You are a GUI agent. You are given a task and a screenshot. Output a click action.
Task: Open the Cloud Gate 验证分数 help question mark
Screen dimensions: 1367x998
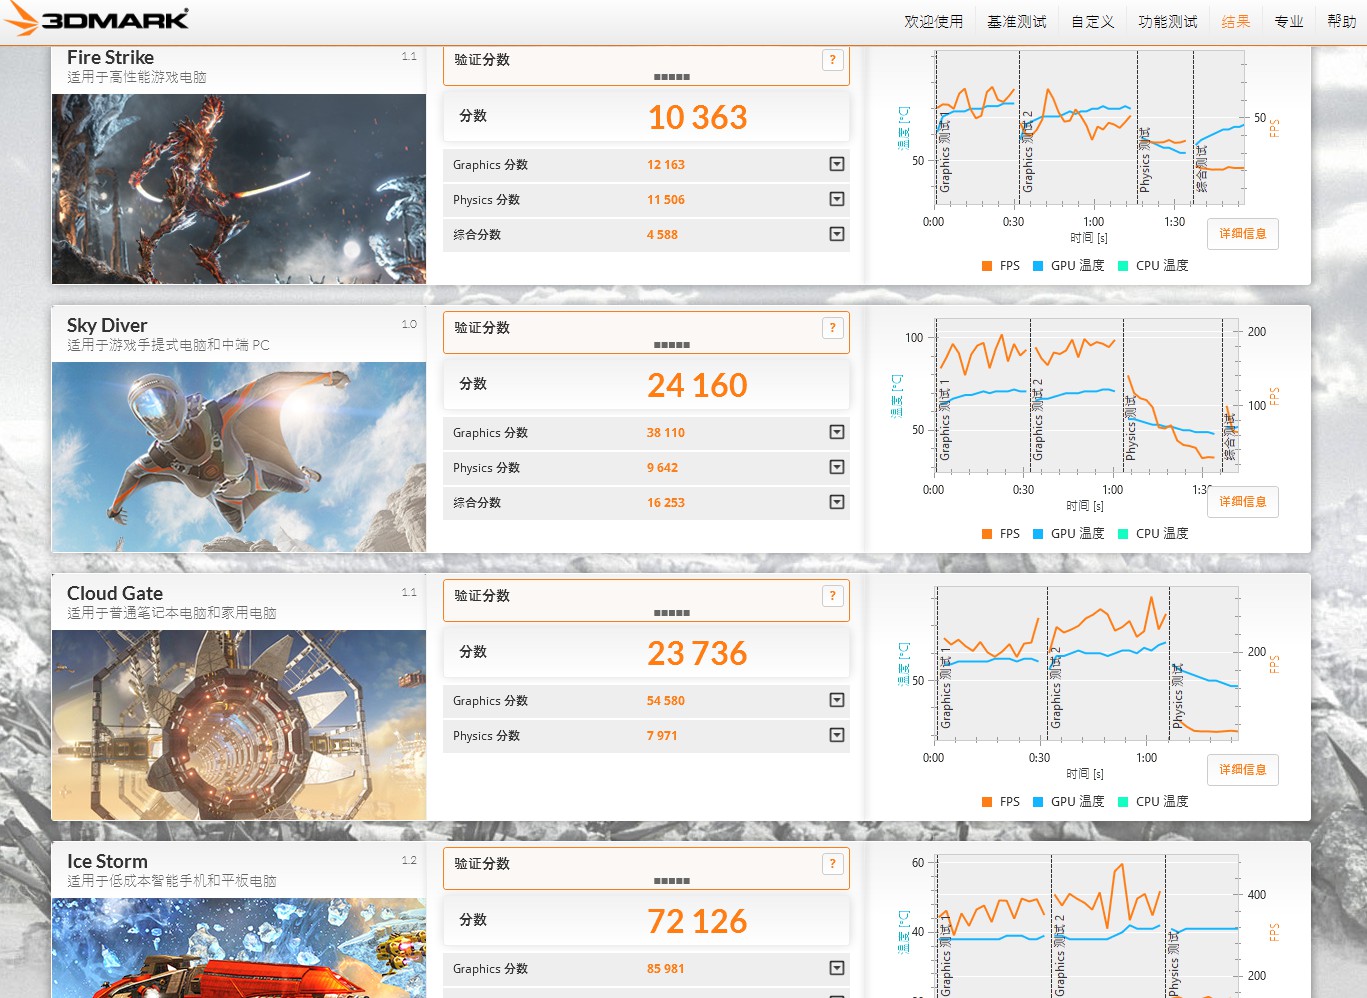832,596
